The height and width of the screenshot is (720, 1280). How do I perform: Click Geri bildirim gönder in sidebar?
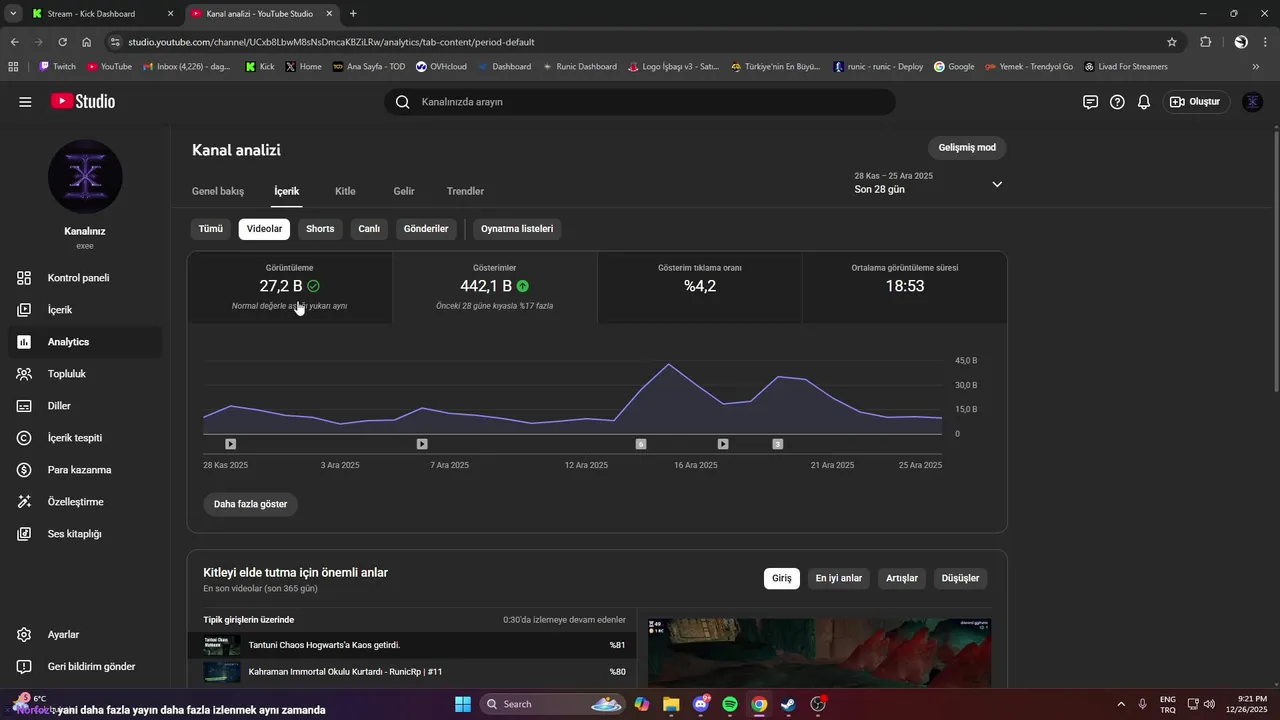point(85,667)
